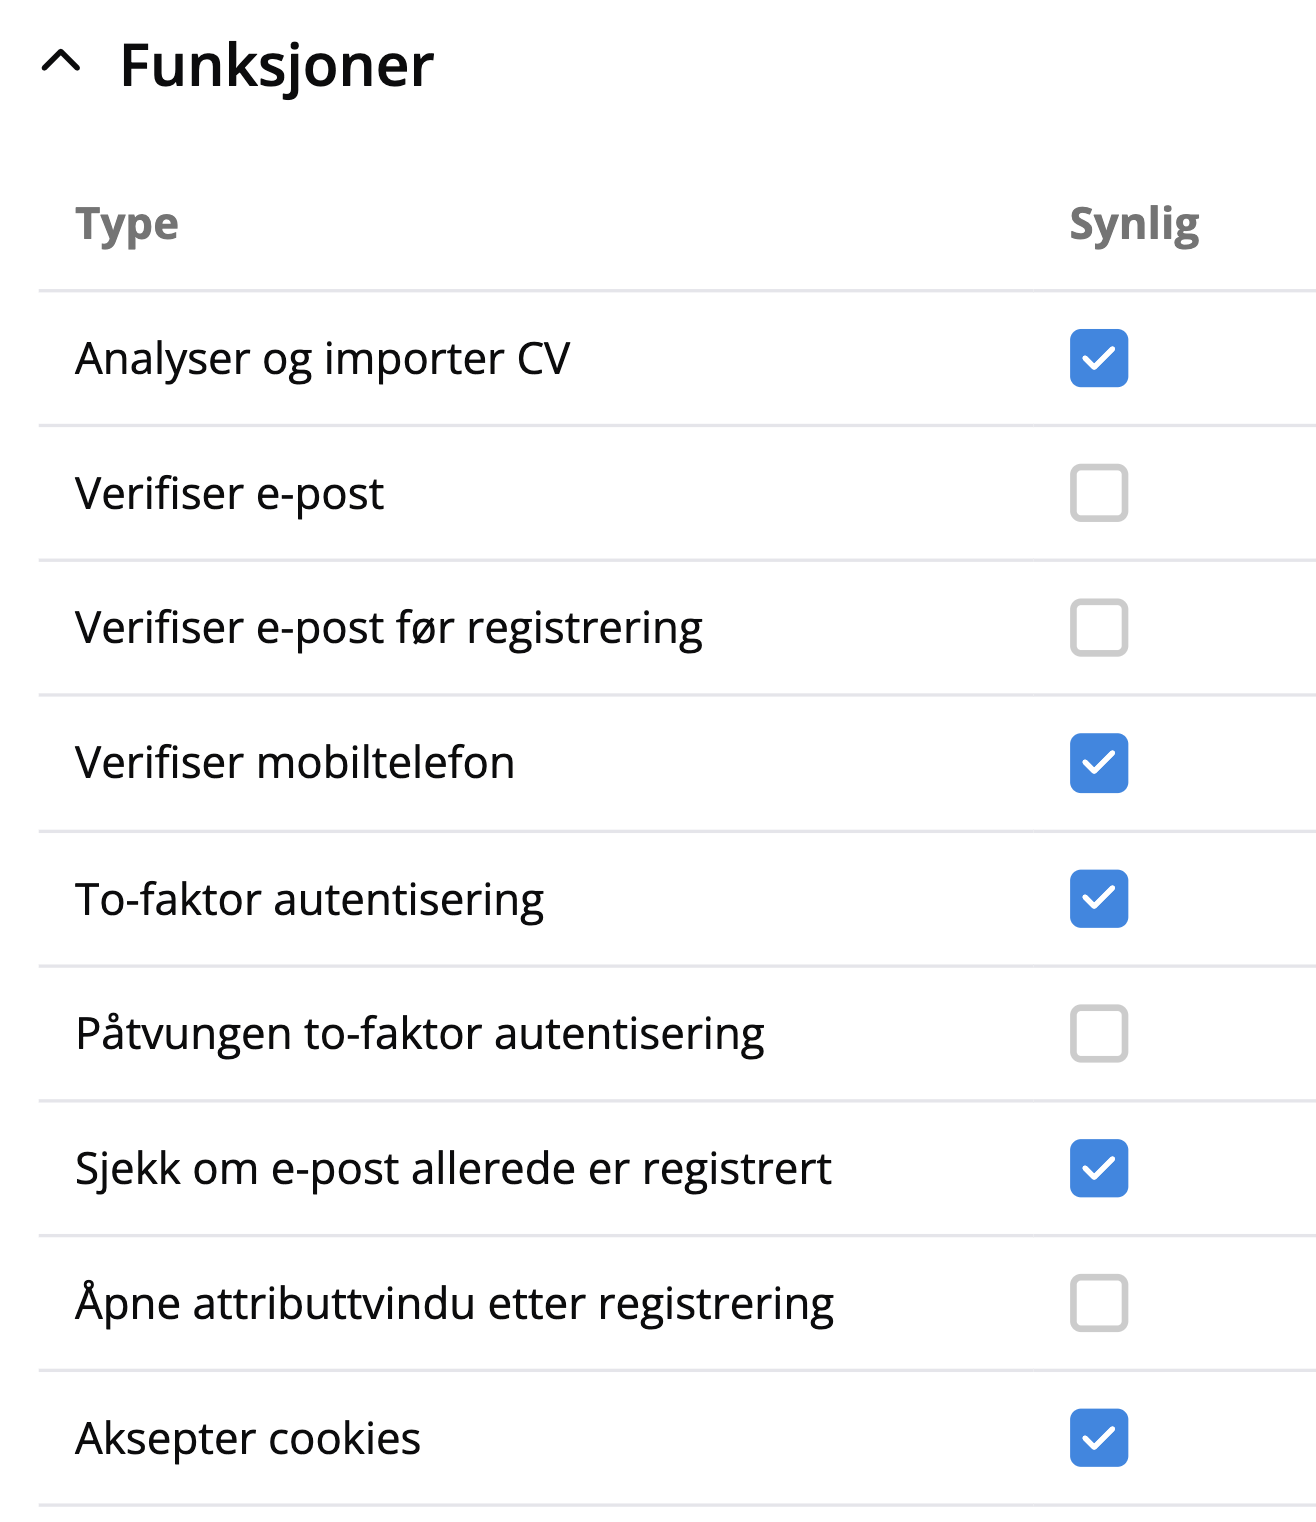This screenshot has width=1316, height=1522.
Task: Click the Funksjoner section heading
Action: (x=276, y=66)
